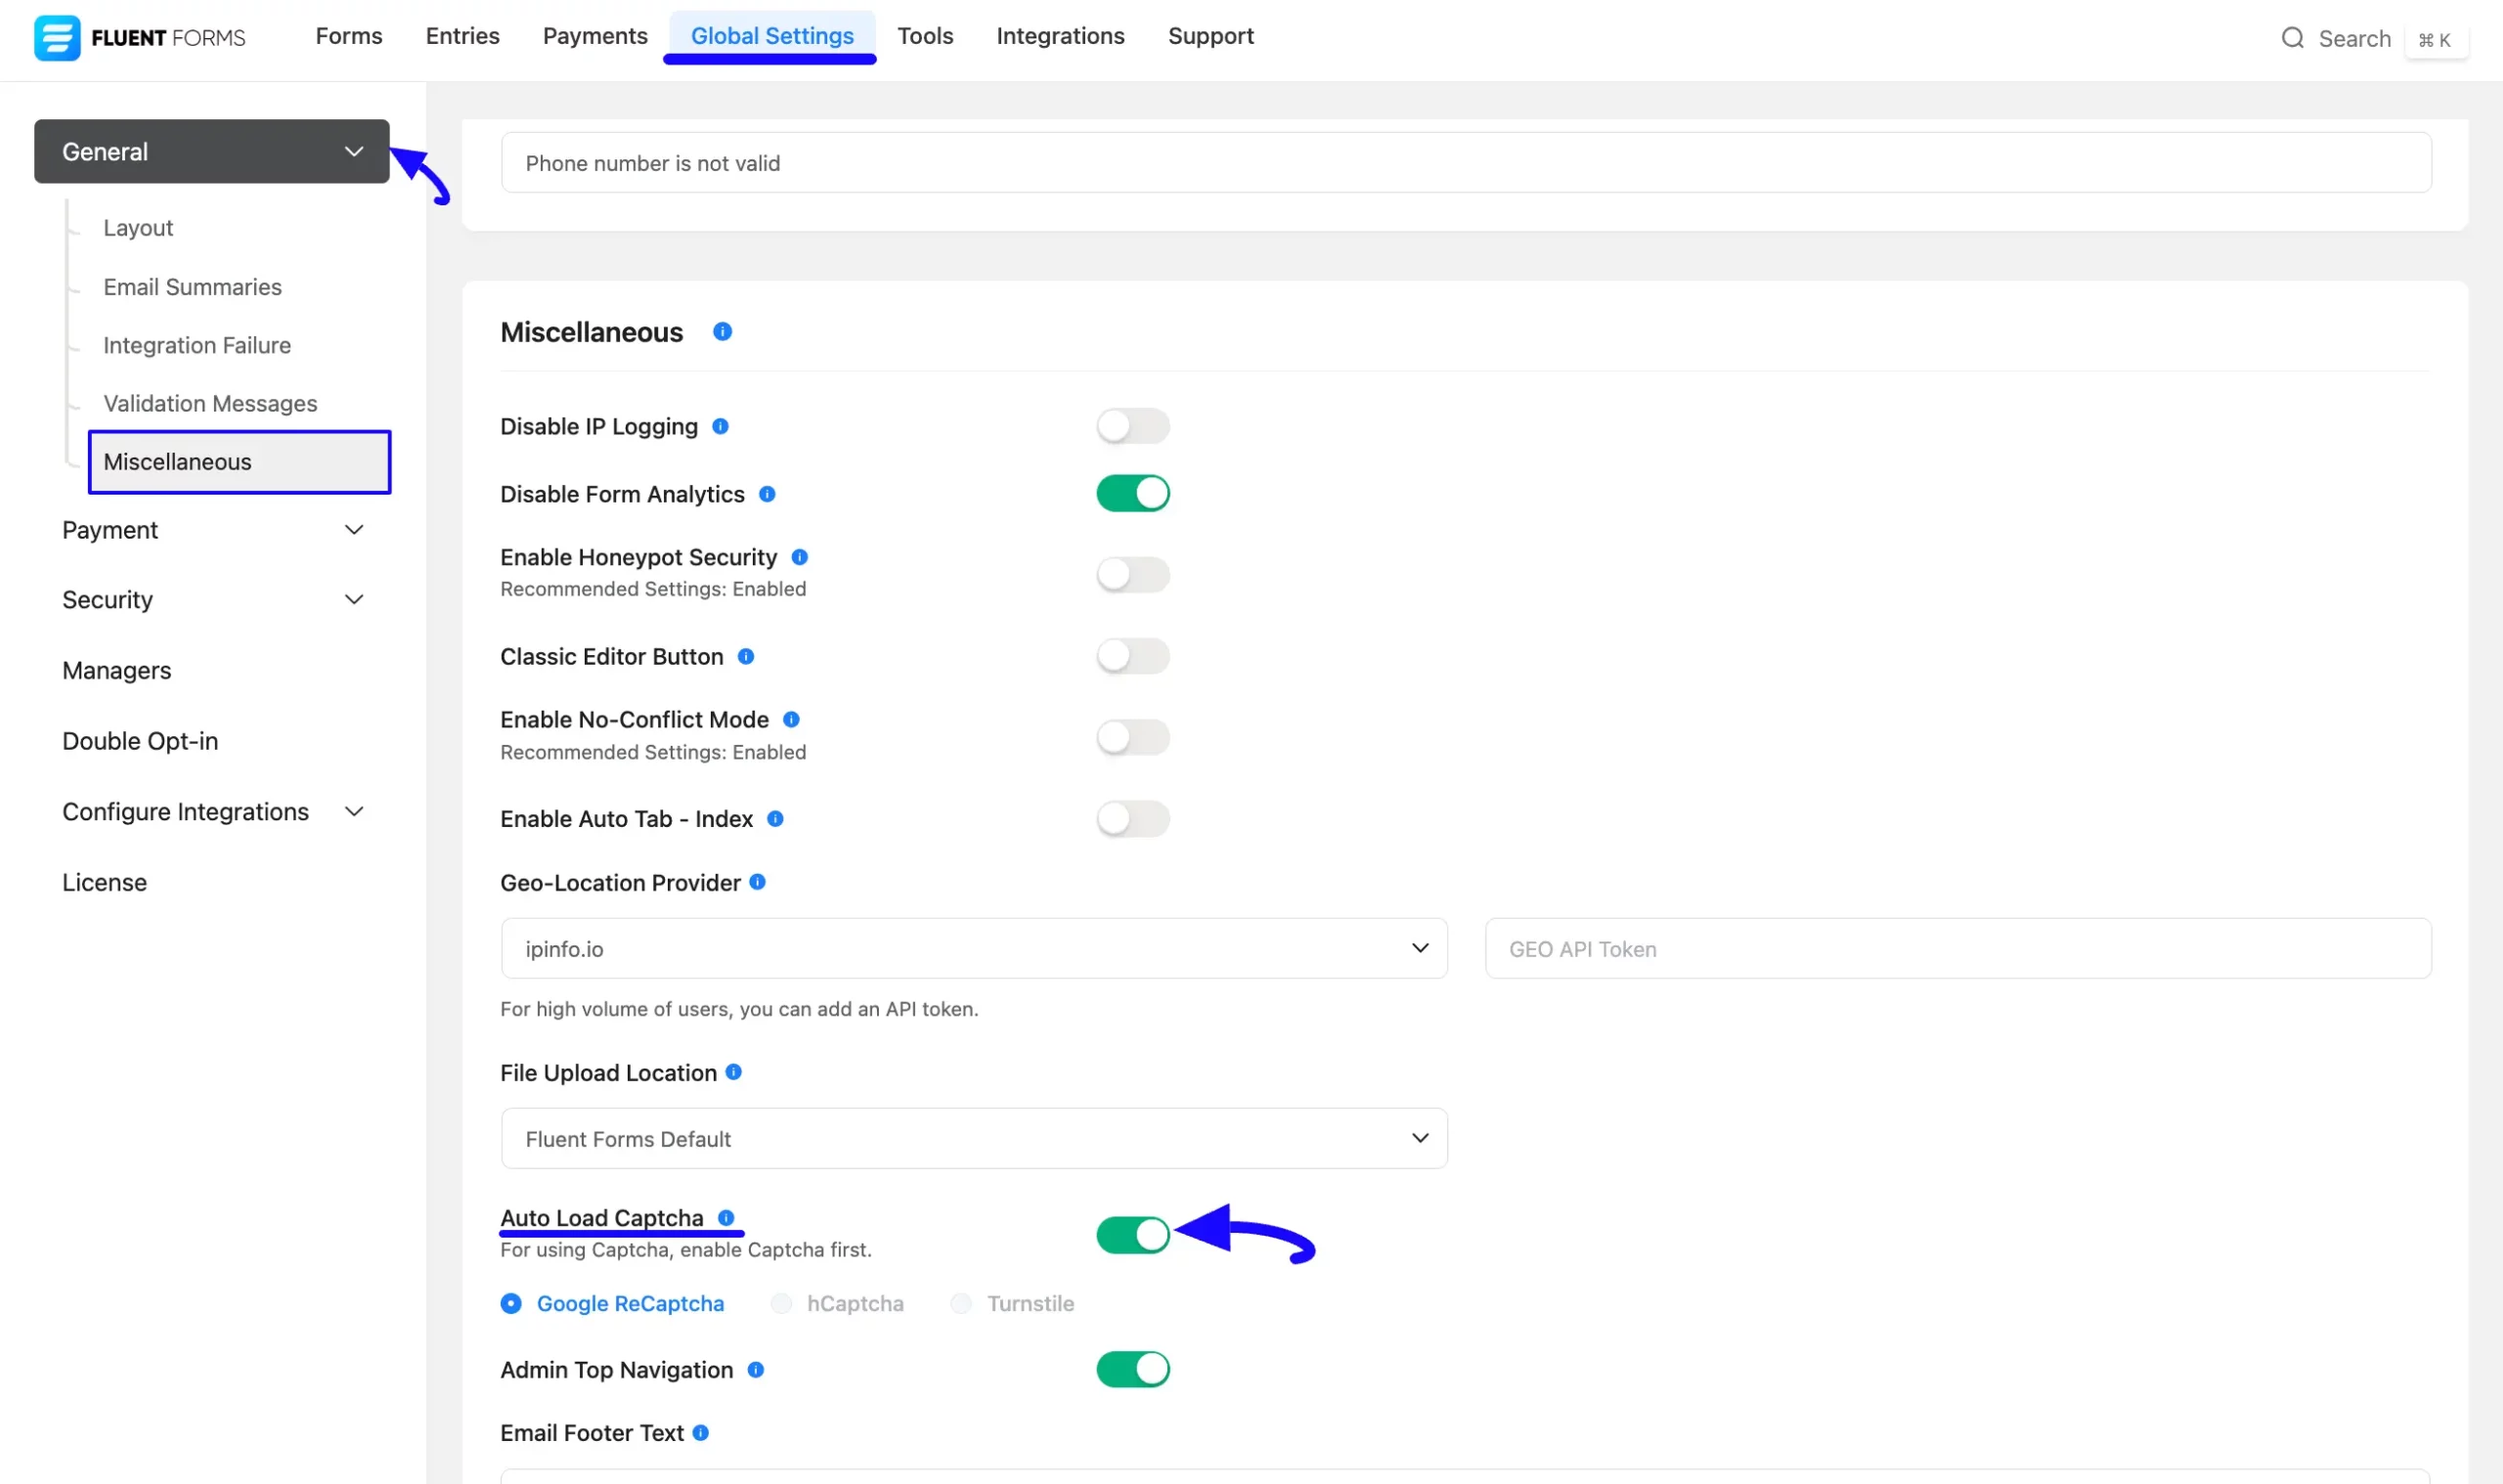Enable the No-Conflict Mode switch
The height and width of the screenshot is (1484, 2503).
coord(1133,738)
